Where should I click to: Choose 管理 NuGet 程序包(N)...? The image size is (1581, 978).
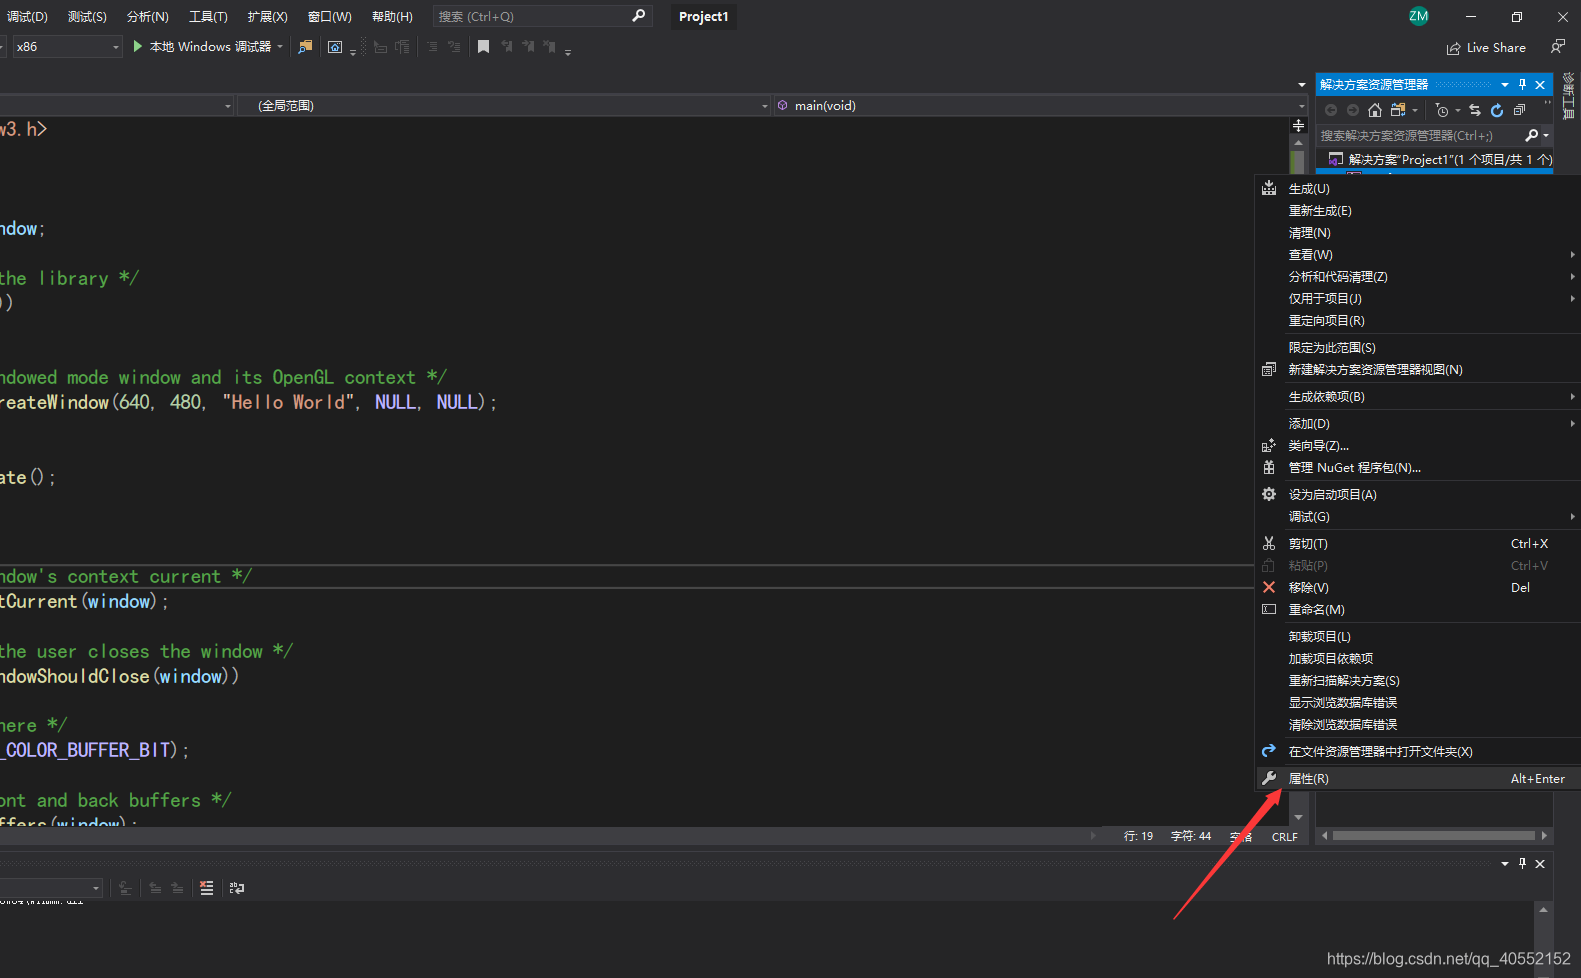[x=1417, y=468]
